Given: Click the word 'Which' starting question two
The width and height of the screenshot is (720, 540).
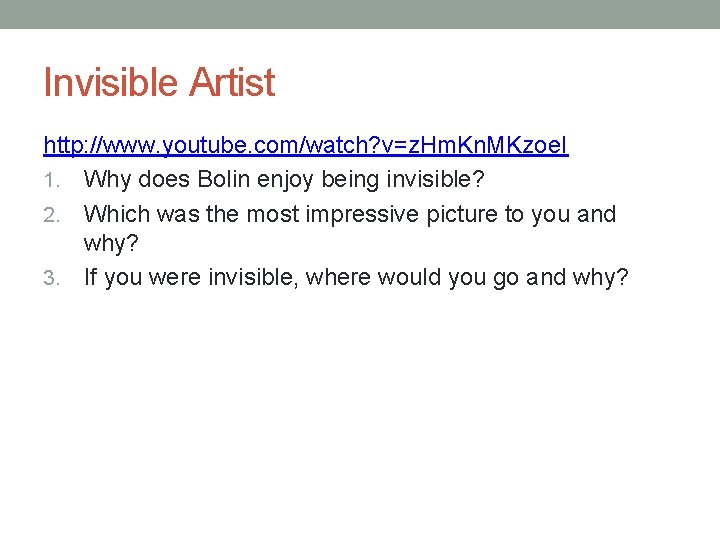Looking at the screenshot, I should (x=117, y=214).
